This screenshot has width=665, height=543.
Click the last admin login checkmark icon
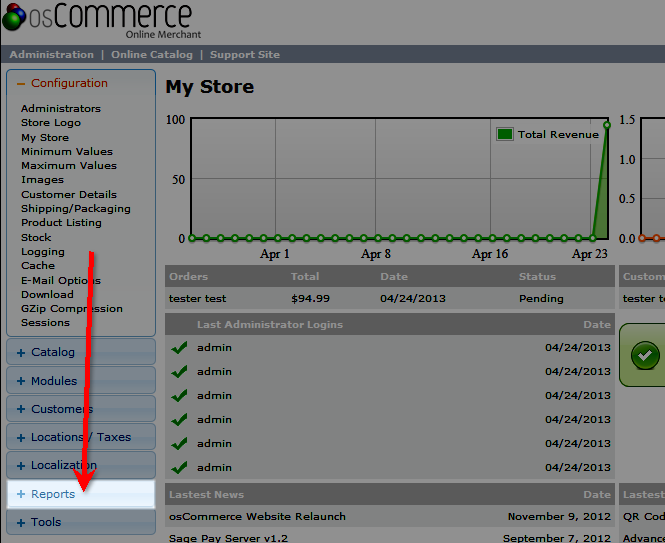click(180, 467)
